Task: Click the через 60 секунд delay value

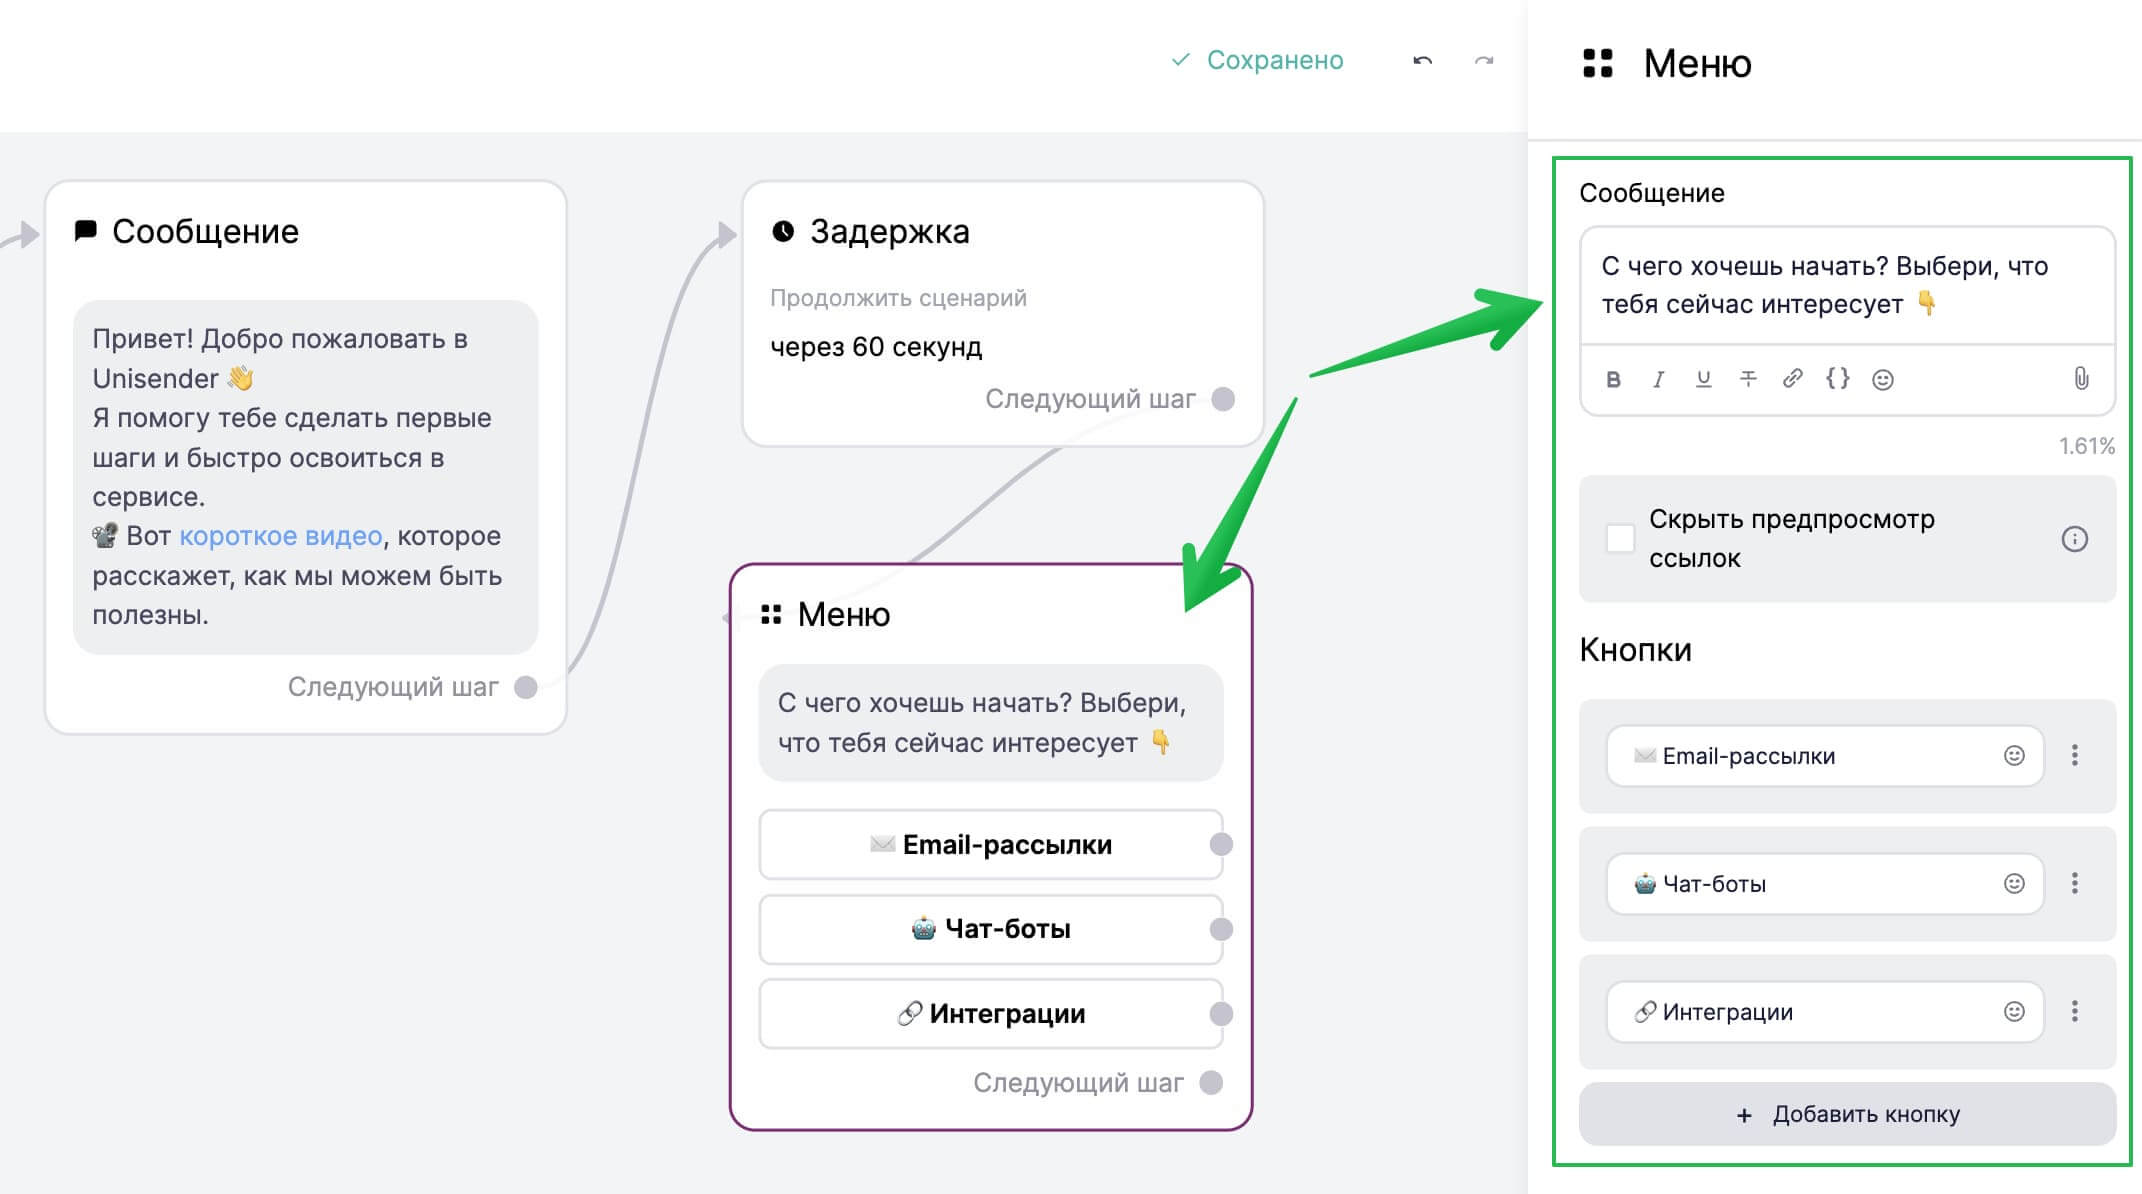Action: [876, 347]
